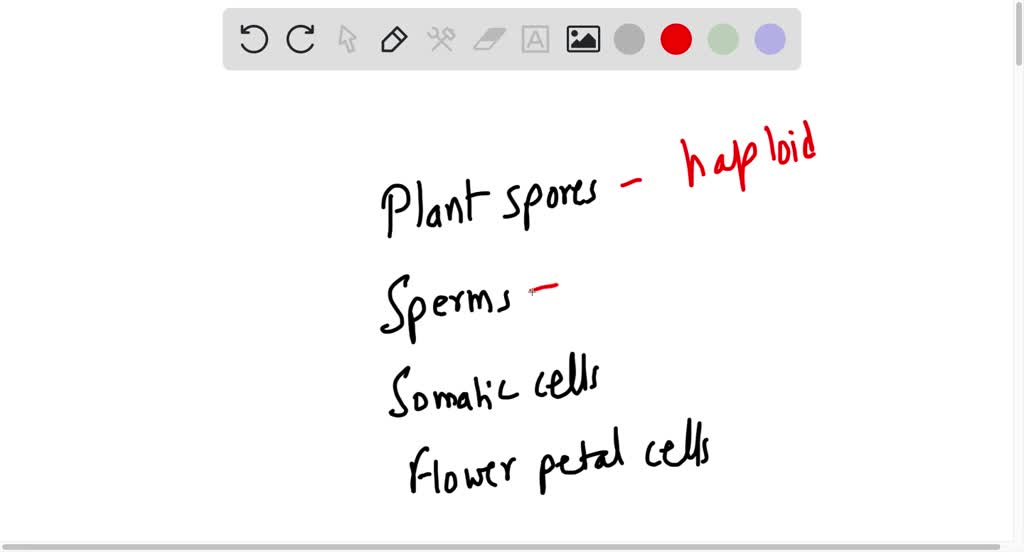
Task: Choose the purple color swatch
Action: click(x=770, y=39)
